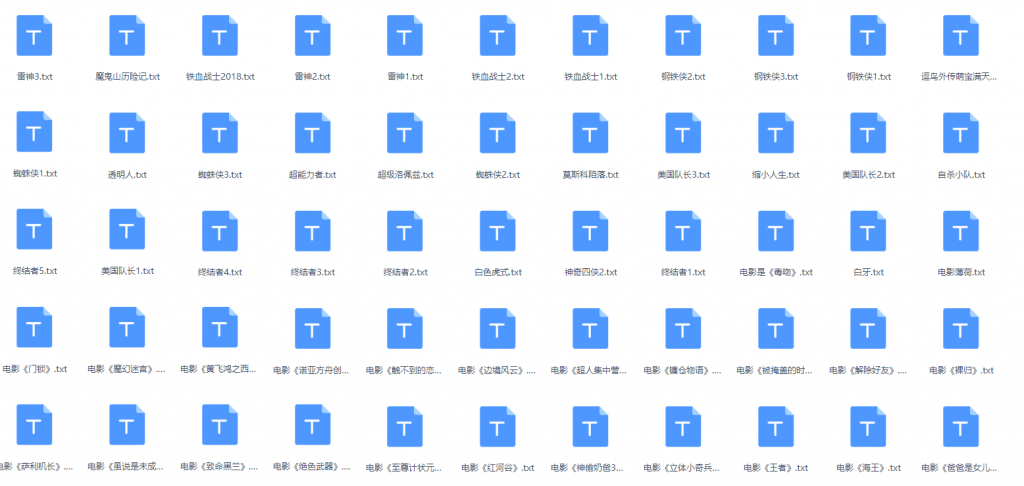
Task: Click the 铁血战士2018.txt file icon
Action: [220, 35]
